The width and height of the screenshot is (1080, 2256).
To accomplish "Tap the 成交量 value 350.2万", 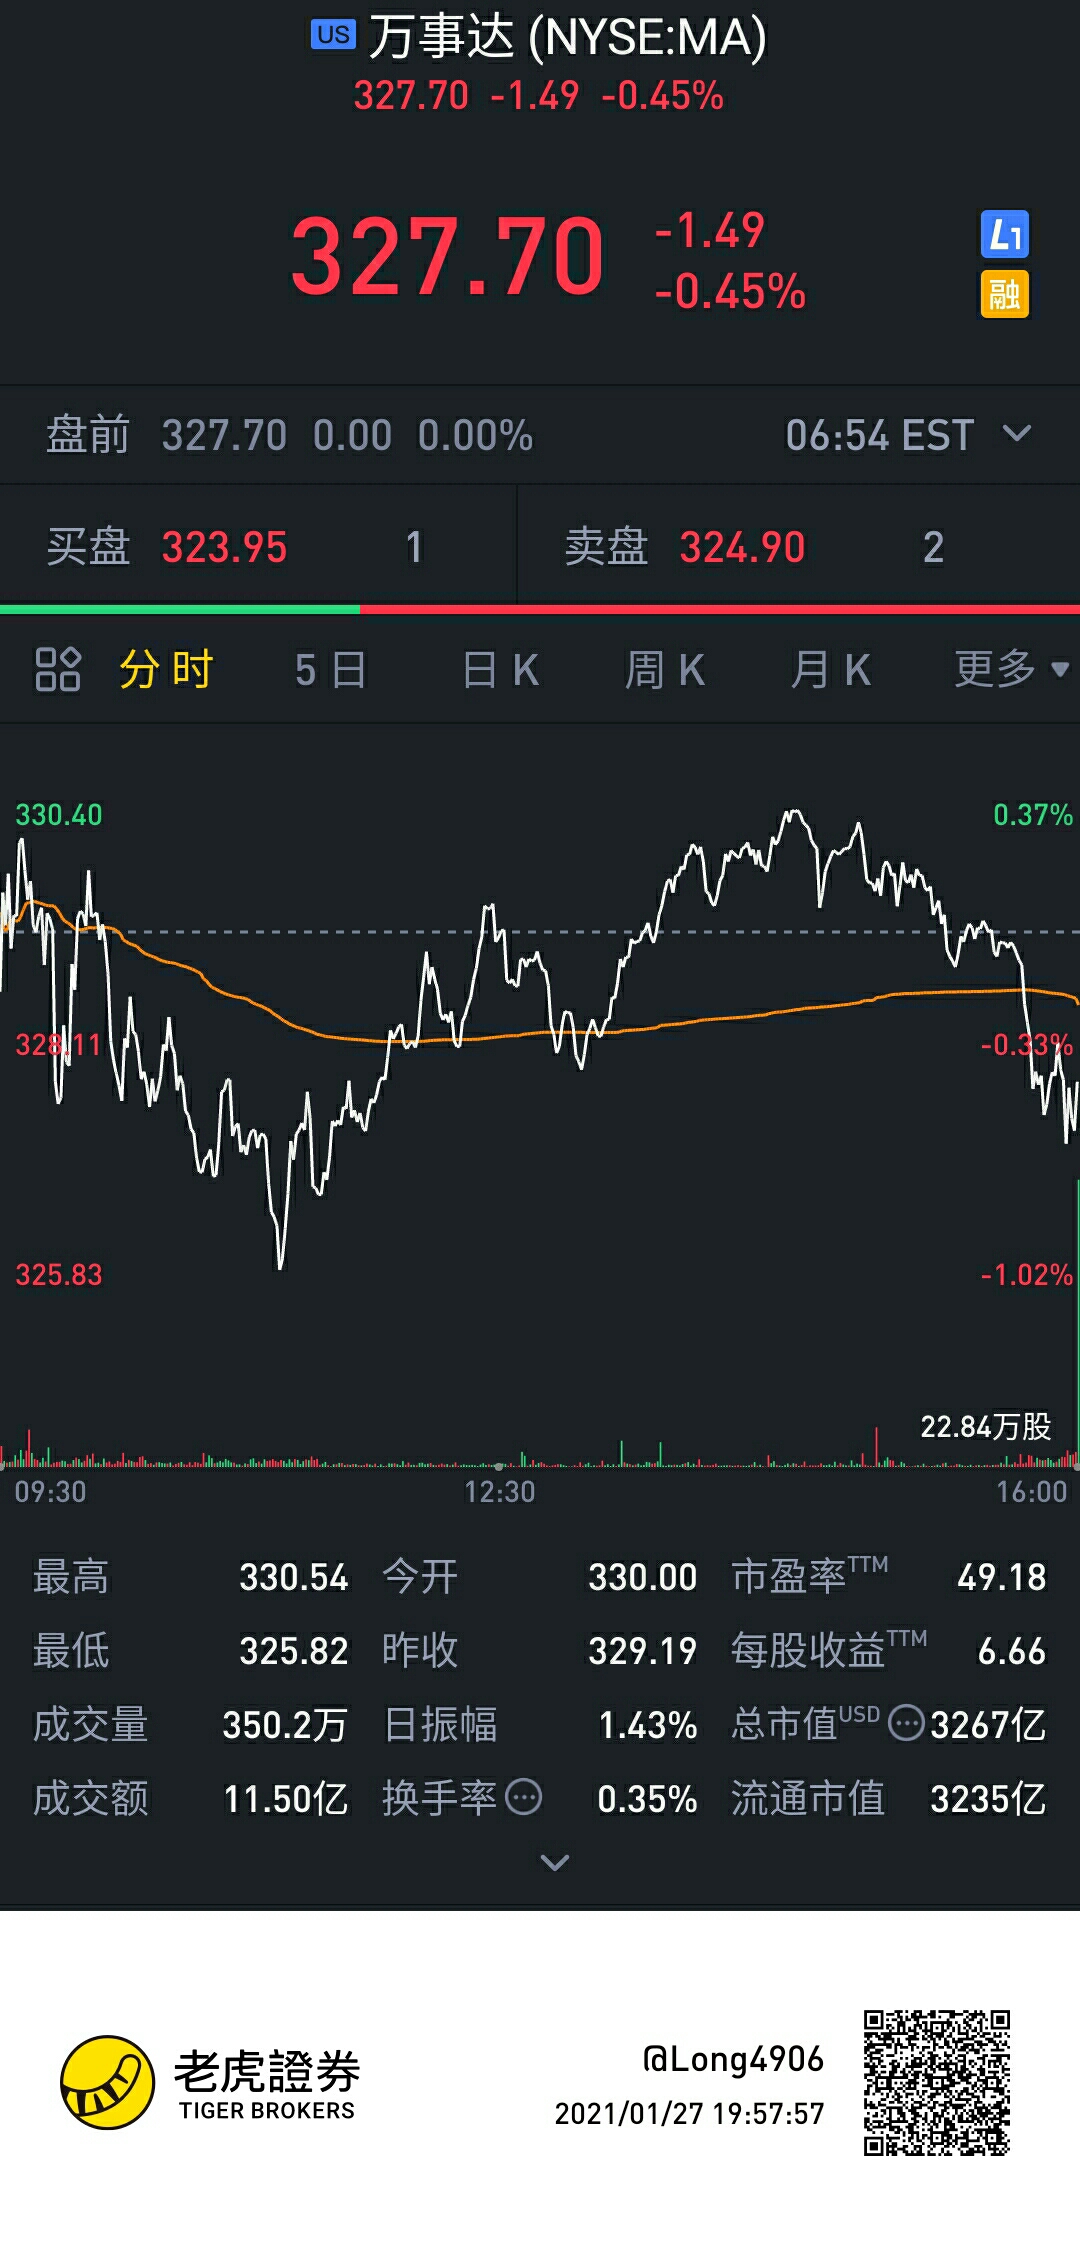I will (x=285, y=1725).
